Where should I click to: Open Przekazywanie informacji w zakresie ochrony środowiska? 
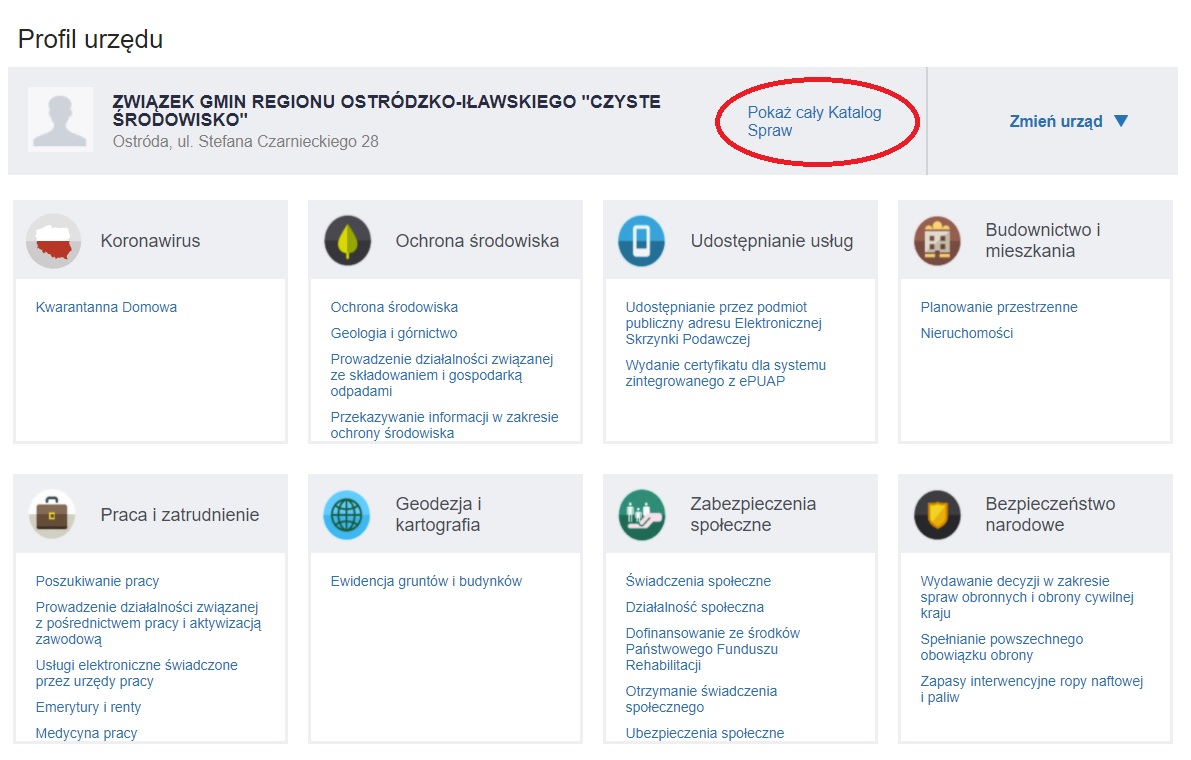444,425
